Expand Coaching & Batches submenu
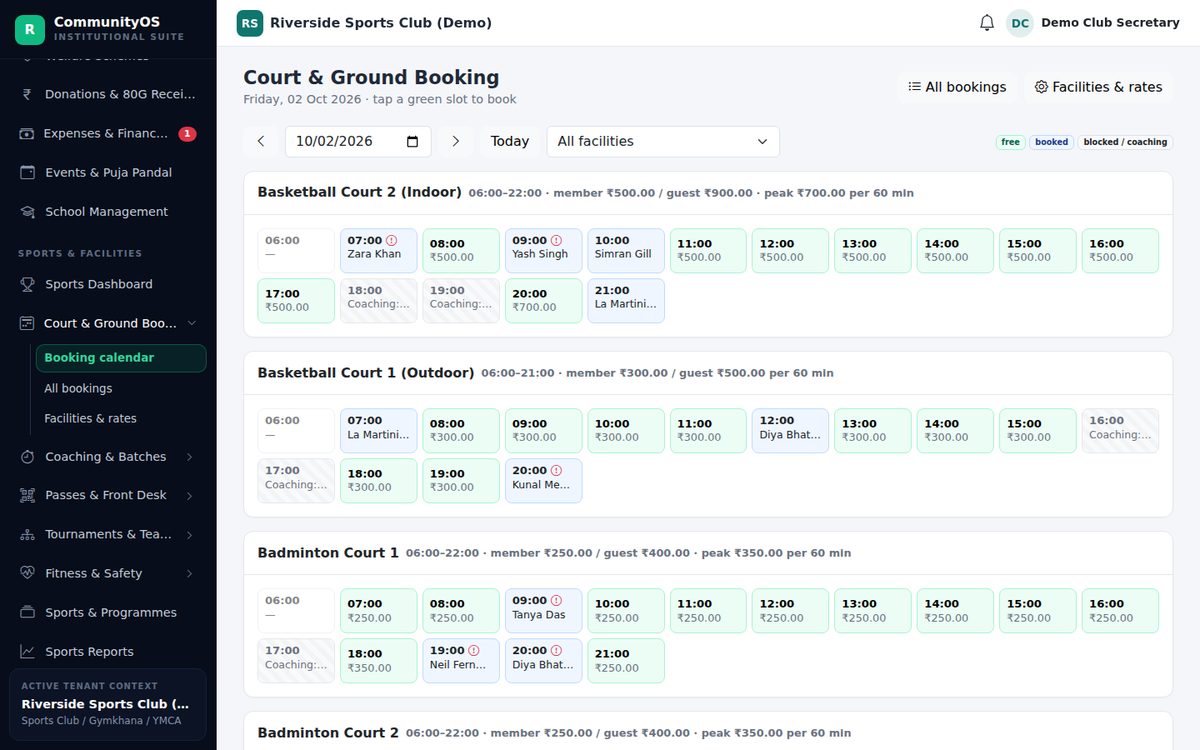This screenshot has height=750, width=1200. (190, 456)
